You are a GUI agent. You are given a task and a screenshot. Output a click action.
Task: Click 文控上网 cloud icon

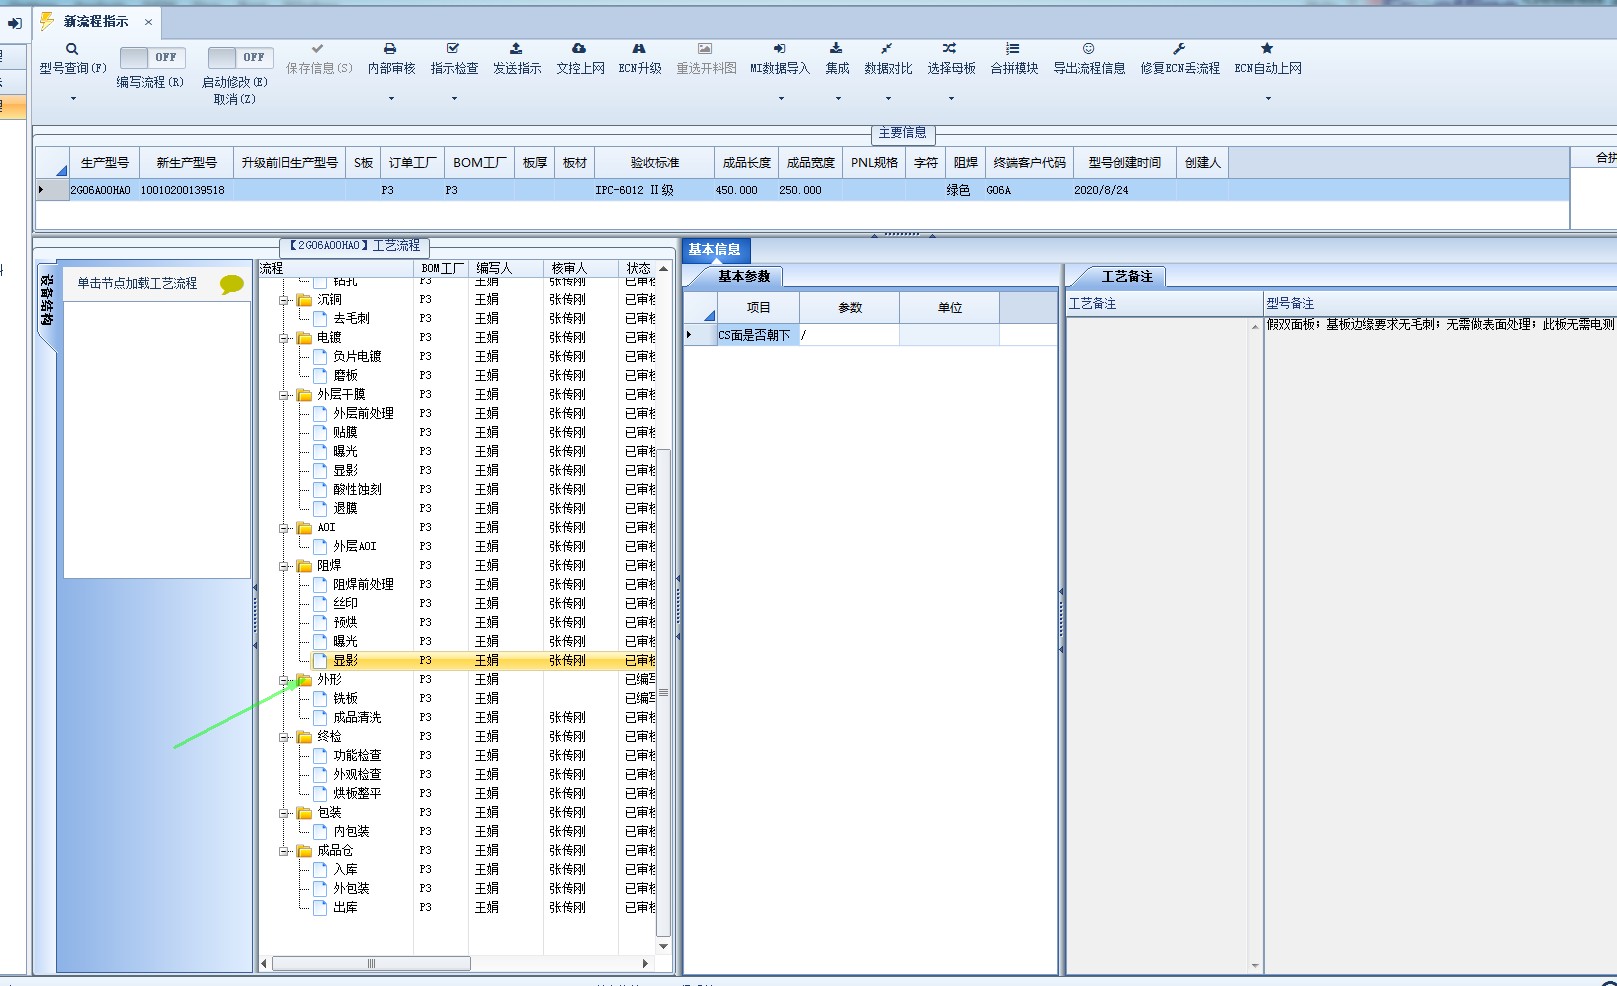(579, 48)
